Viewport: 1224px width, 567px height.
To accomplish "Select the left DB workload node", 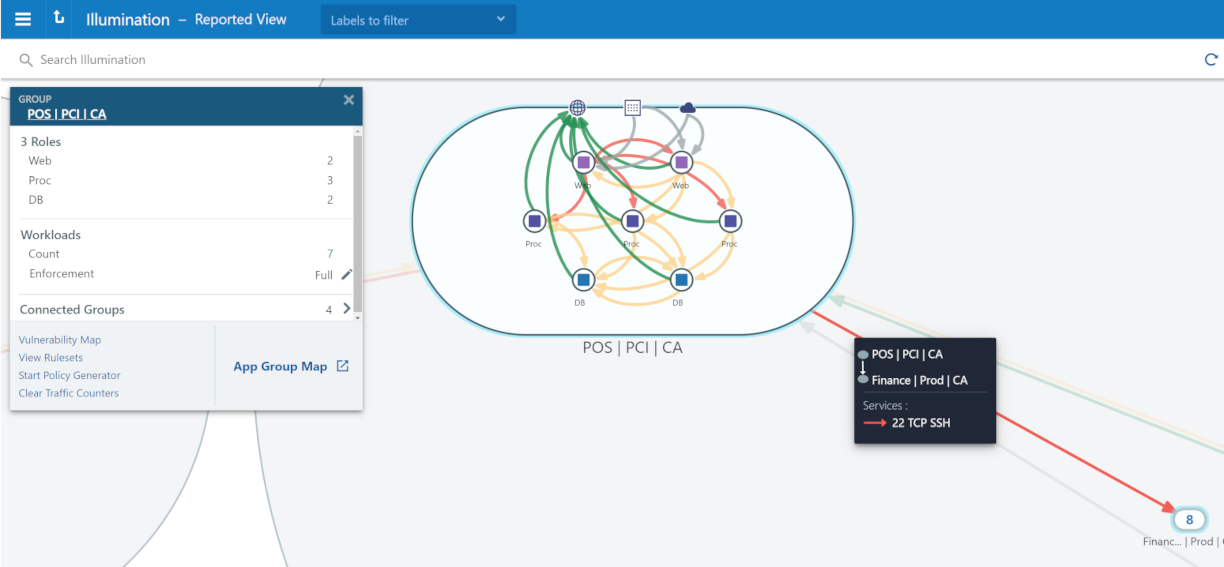I will coord(583,279).
